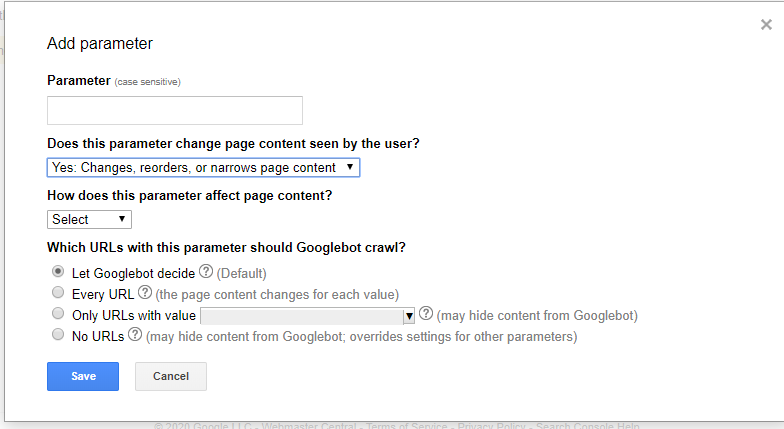The image size is (784, 429).
Task: Open the Terms of Service link
Action: point(406,426)
